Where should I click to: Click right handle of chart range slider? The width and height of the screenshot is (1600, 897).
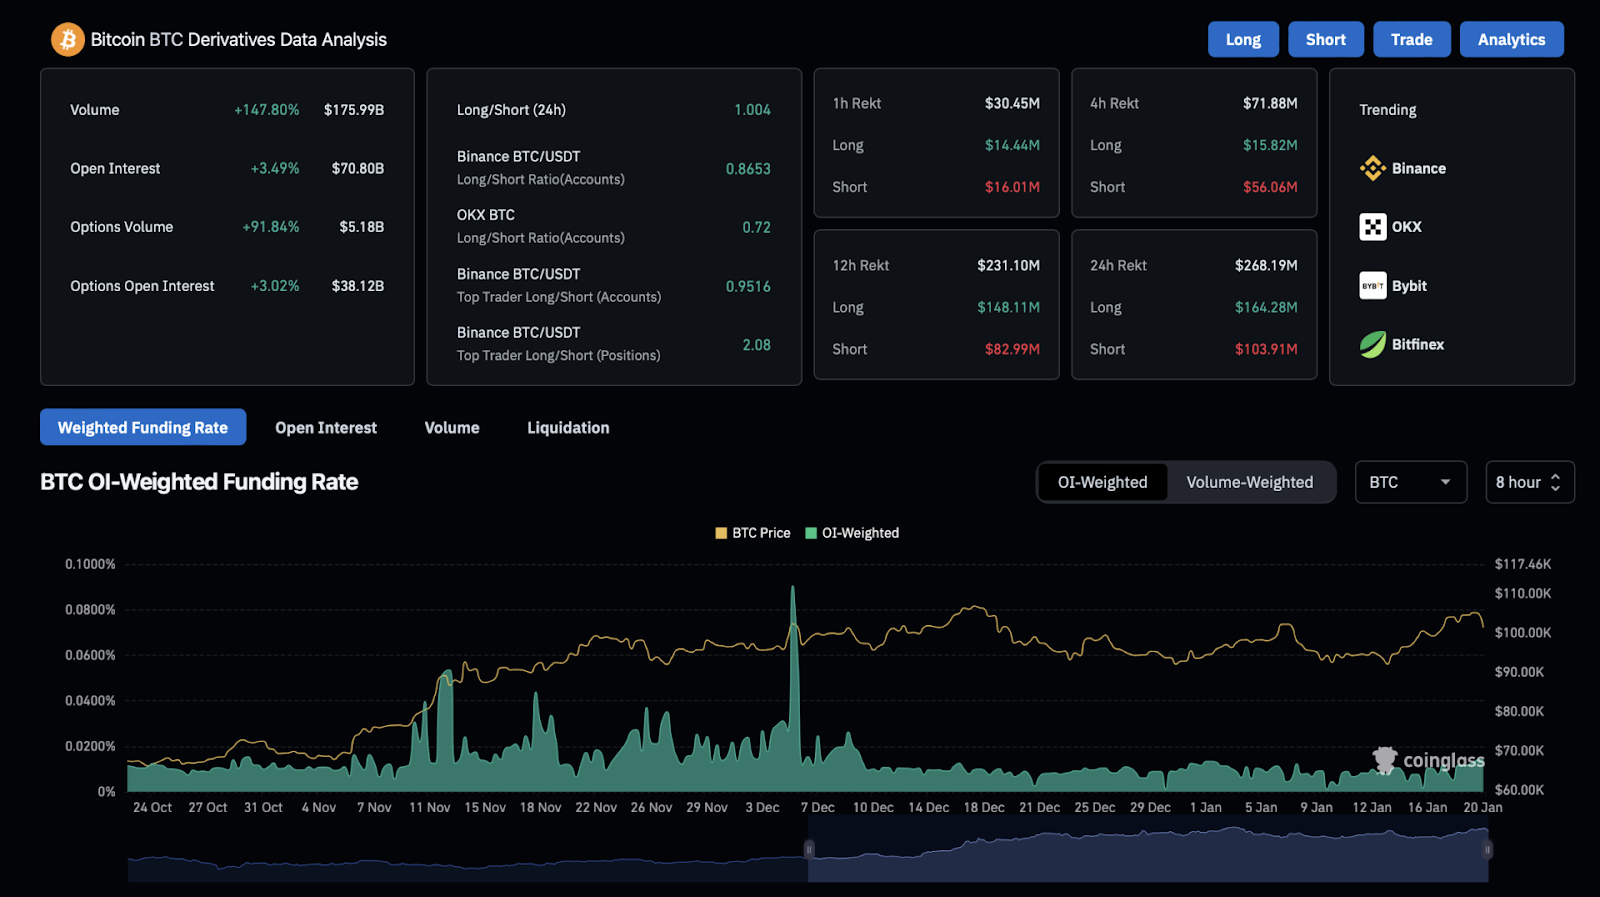pyautogui.click(x=1488, y=849)
